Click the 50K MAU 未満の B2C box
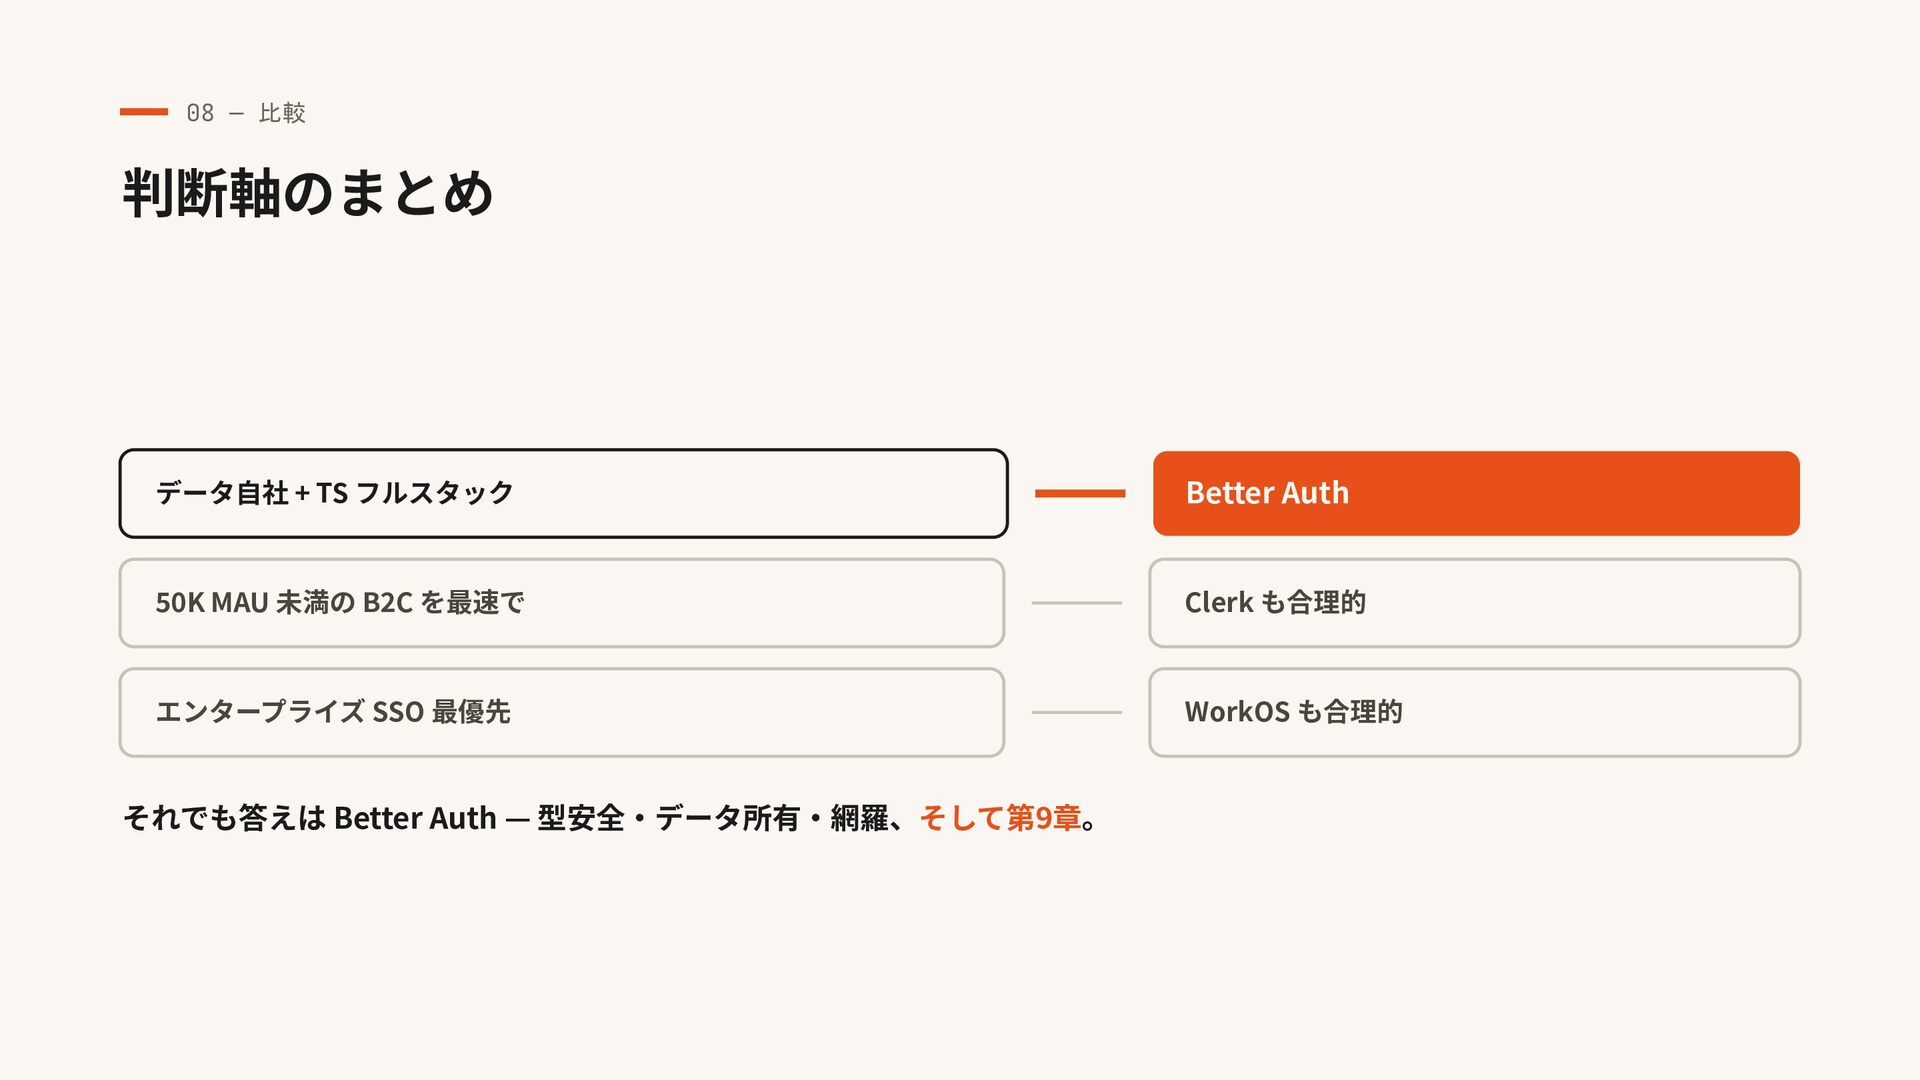The image size is (1920, 1080). pos(562,603)
